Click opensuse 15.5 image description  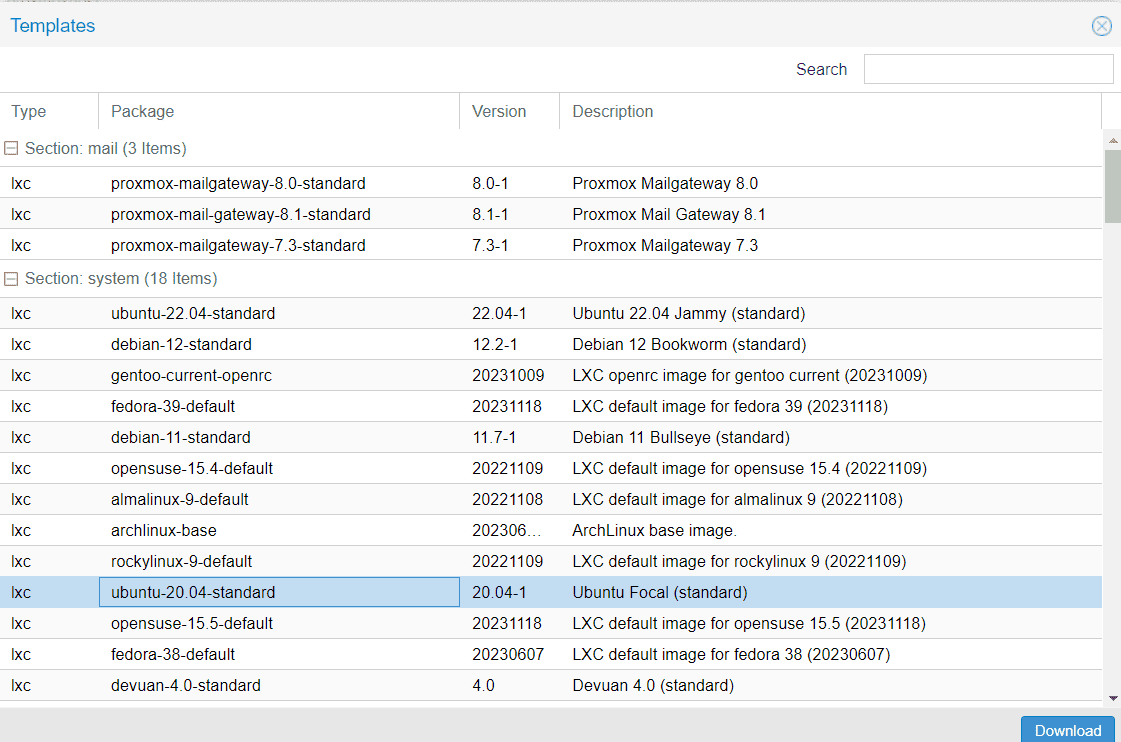coord(749,623)
